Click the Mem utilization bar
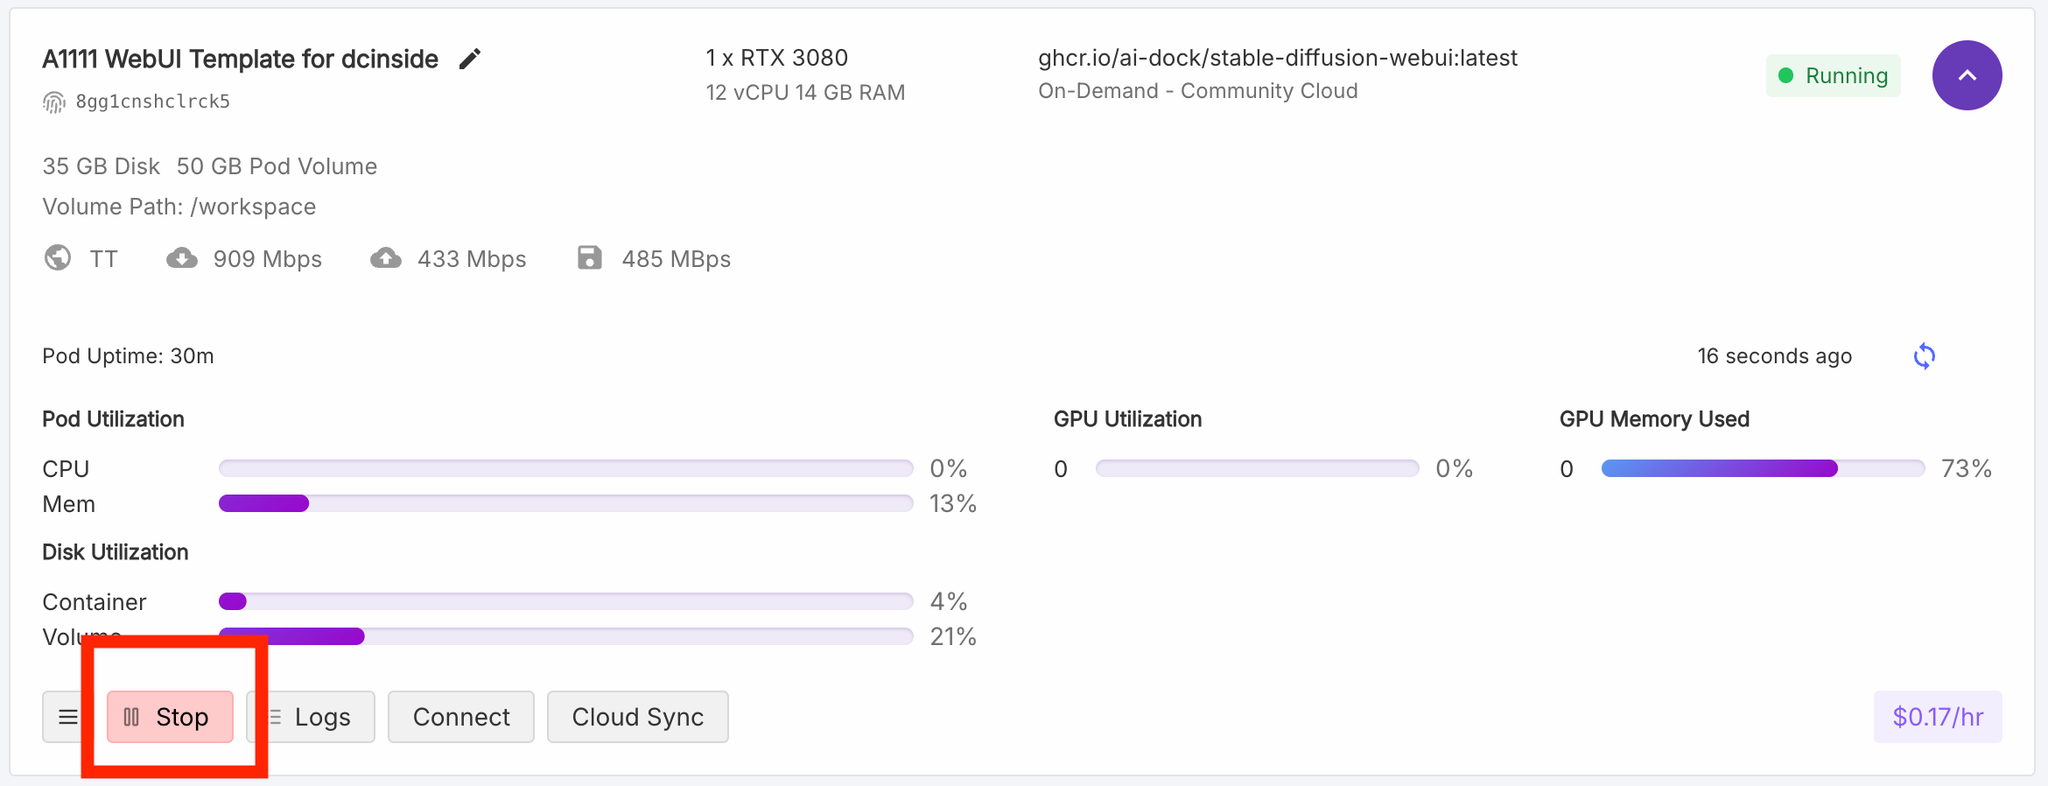This screenshot has width=2048, height=786. tap(566, 503)
